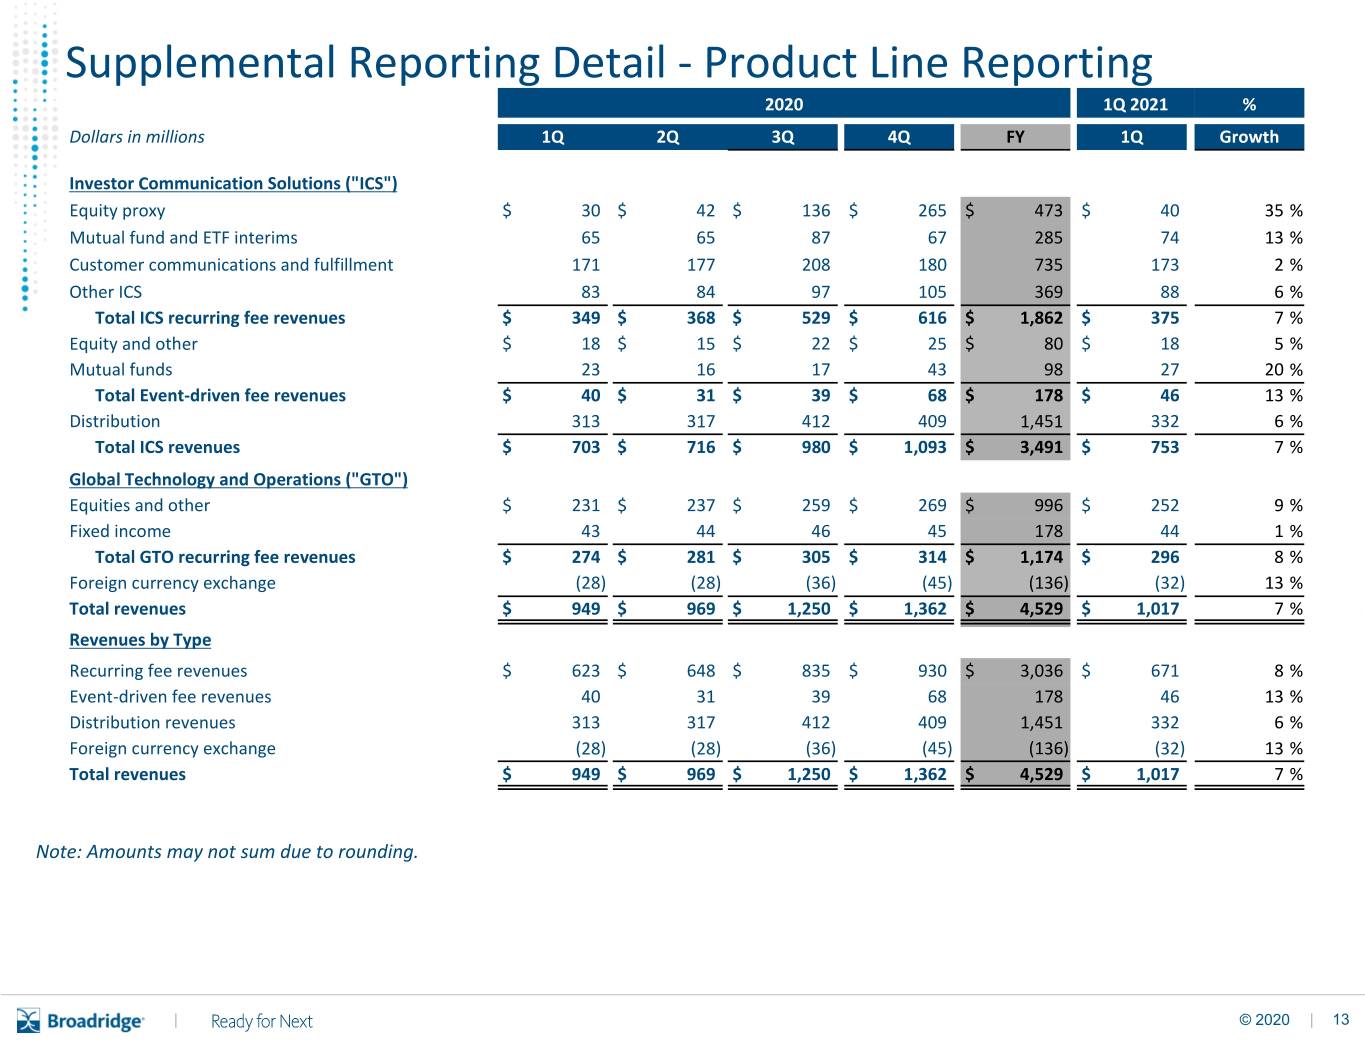Click Mutual fund and ETF interims FY value 285
1365x1055 pixels.
pyautogui.click(x=1048, y=237)
